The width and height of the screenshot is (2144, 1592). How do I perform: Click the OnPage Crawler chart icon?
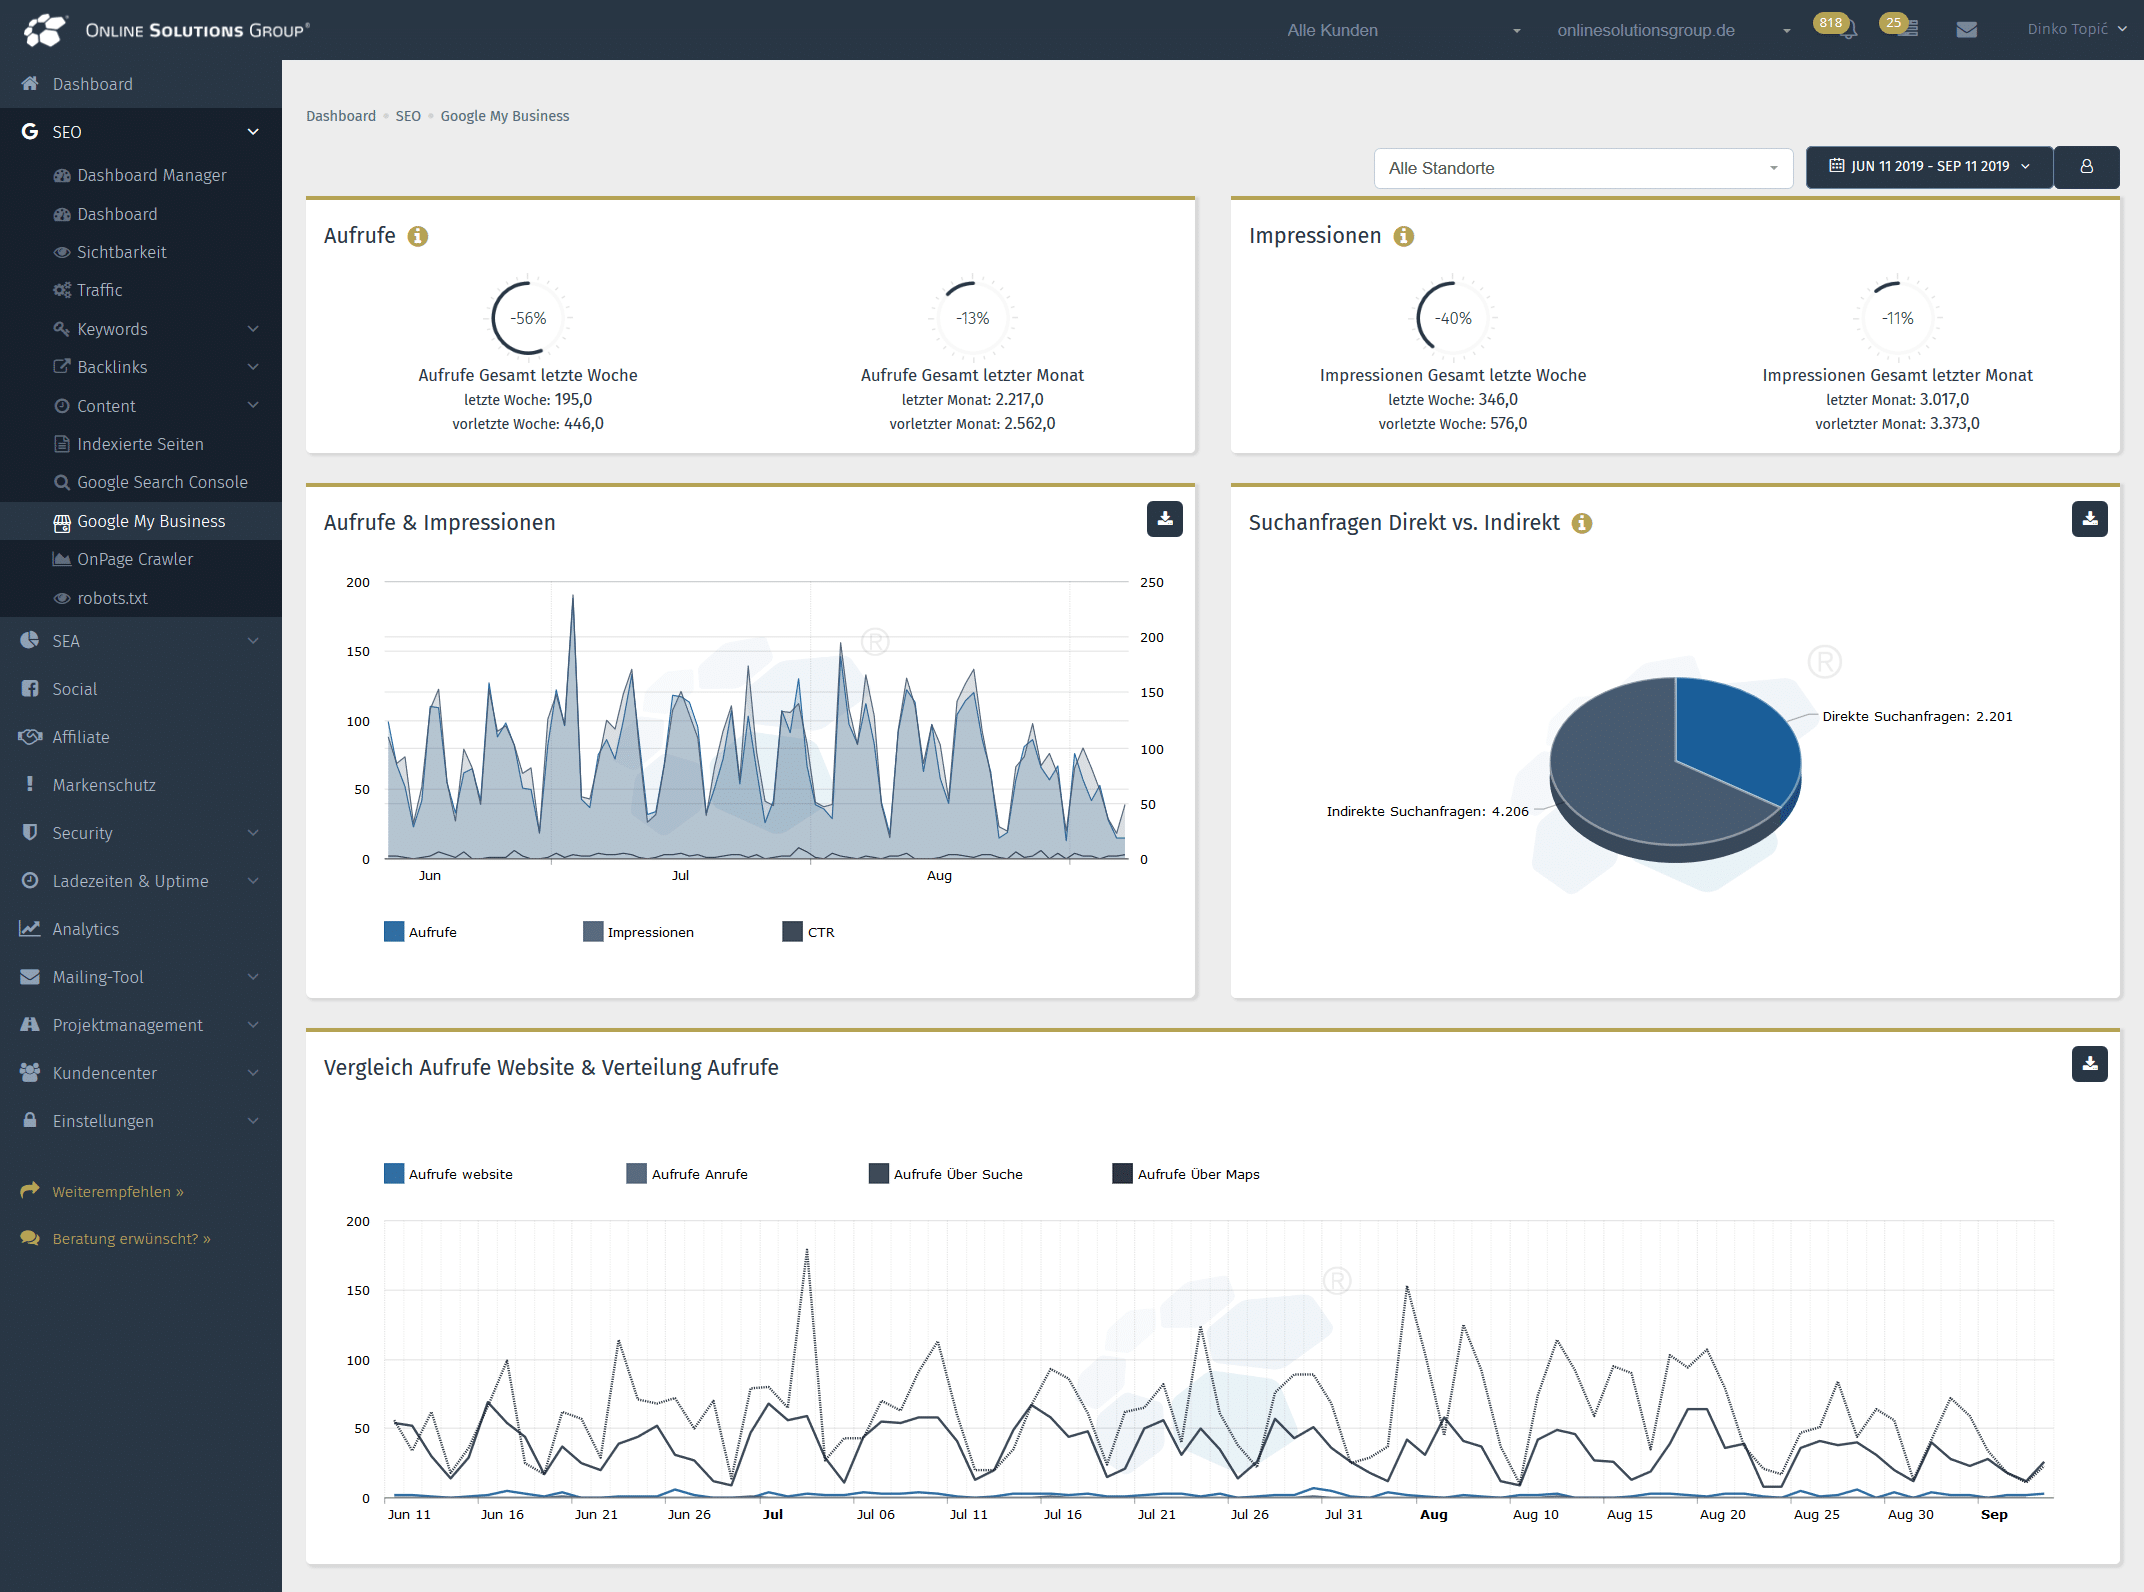pyautogui.click(x=61, y=559)
